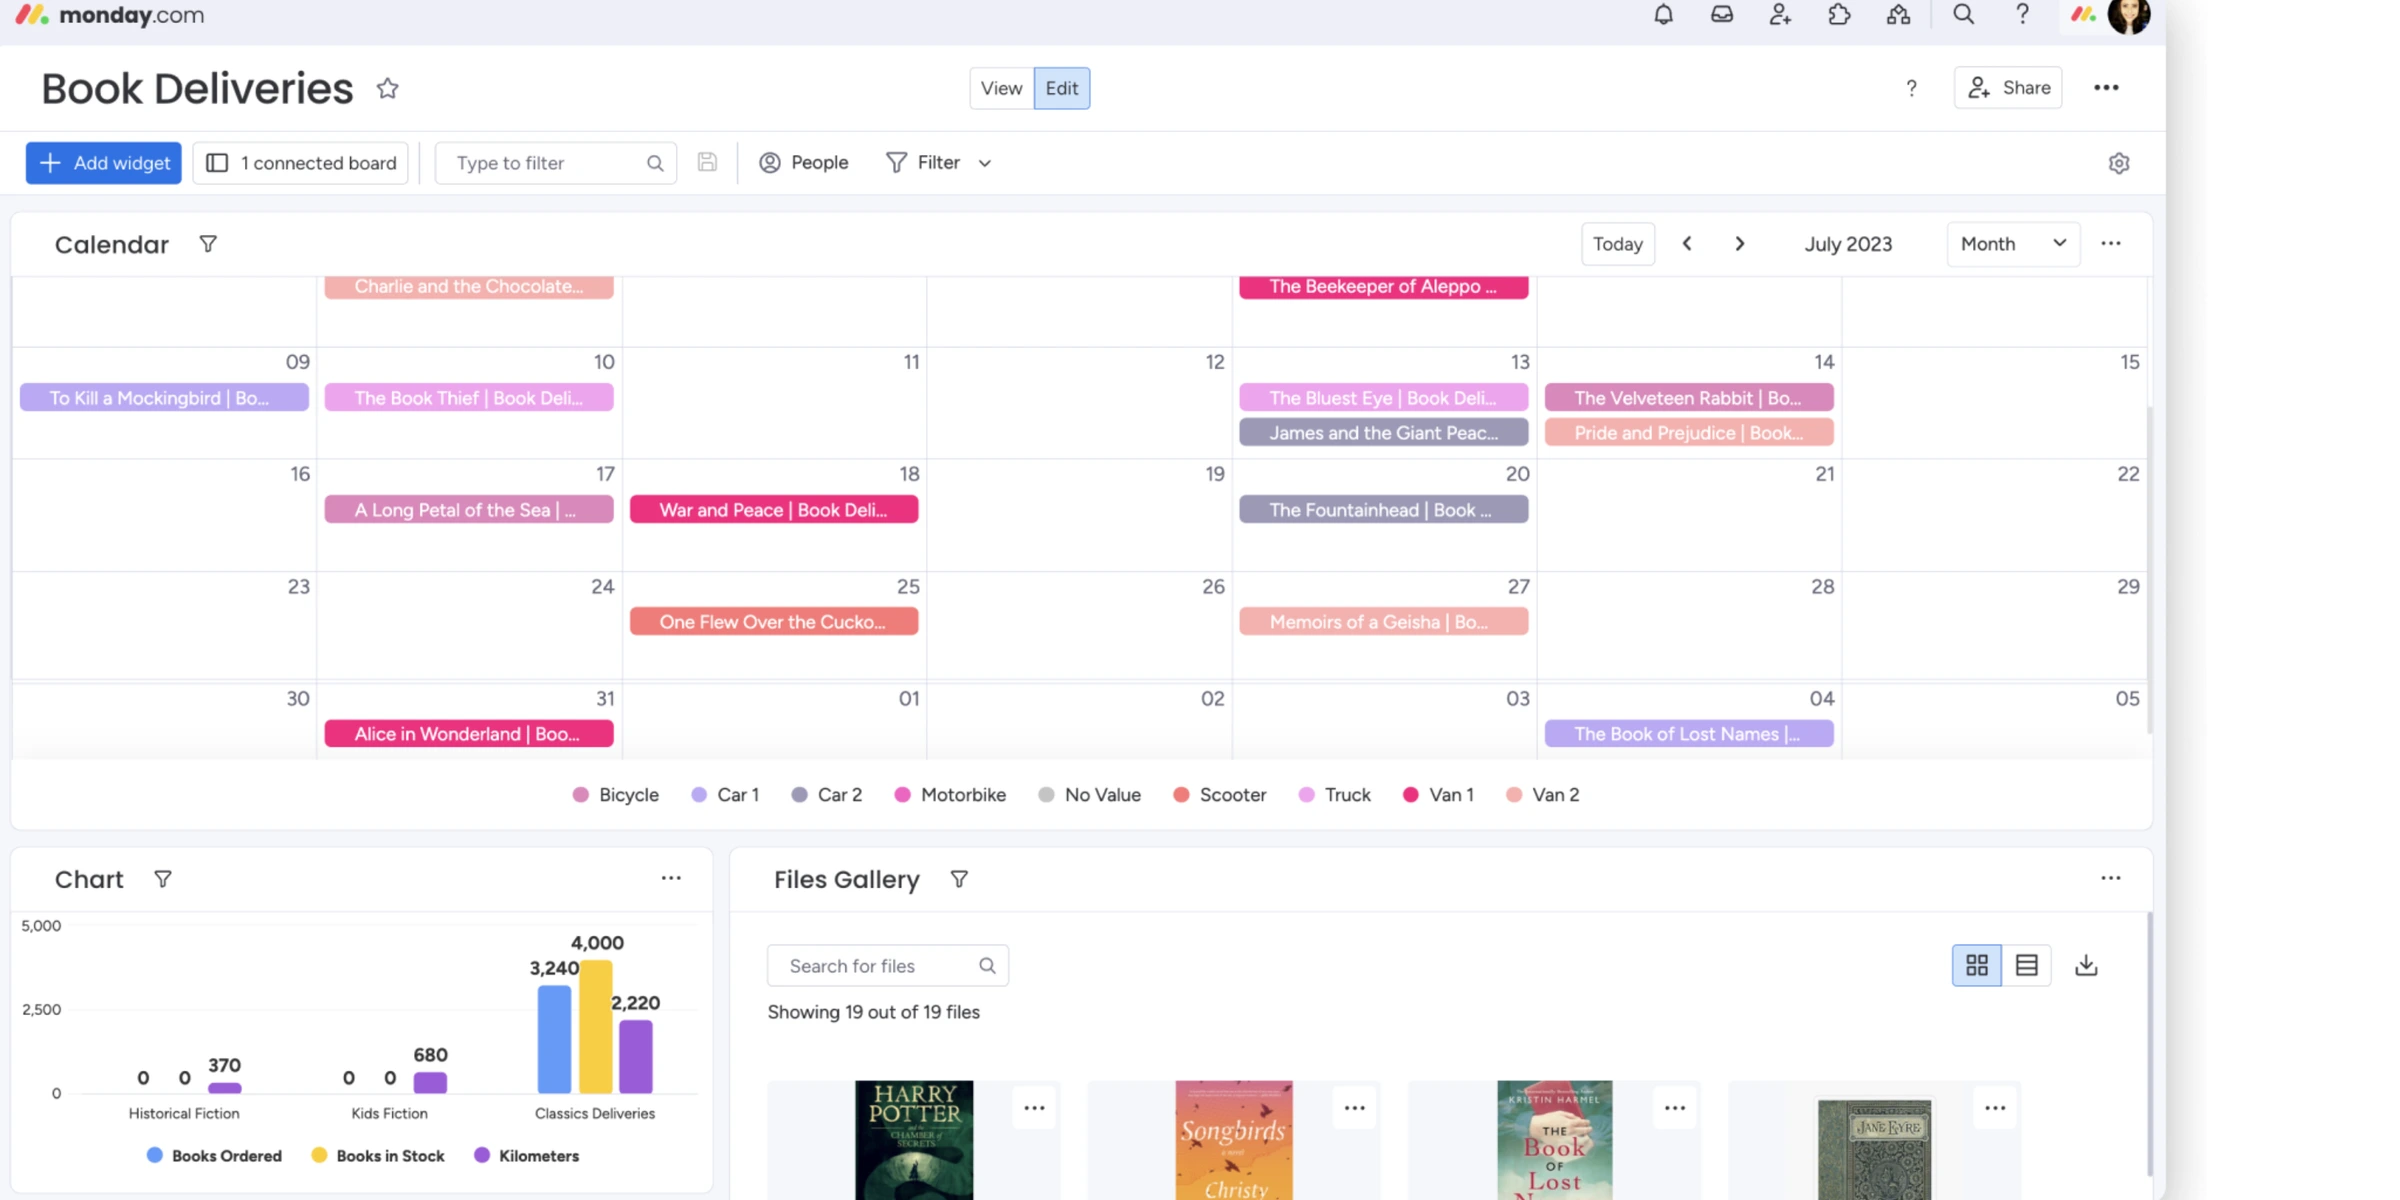Download files using the export icon
Screen dimensions: 2400x1200
tap(2086, 964)
